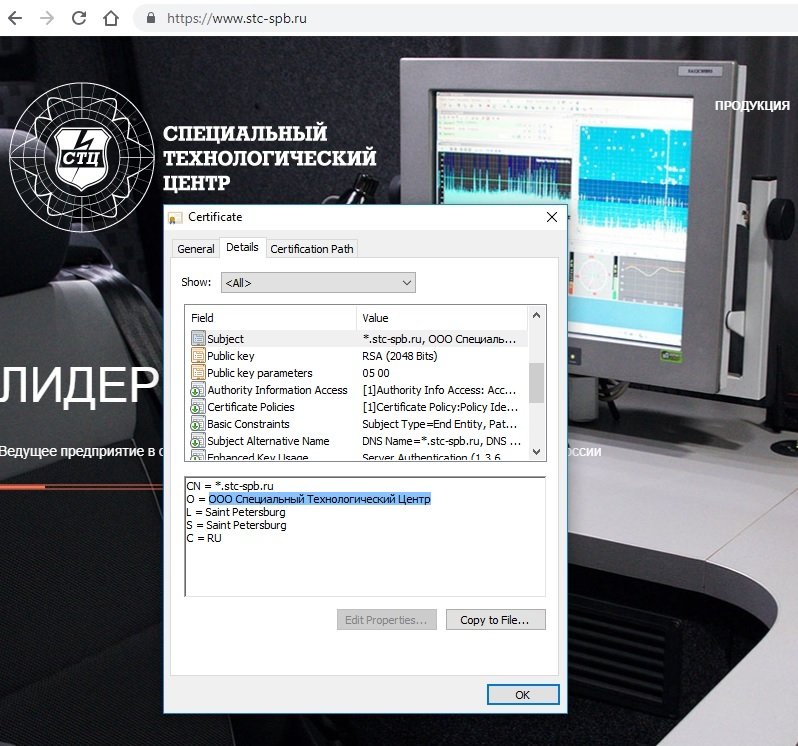The height and width of the screenshot is (746, 798).
Task: Click the CN = *.stc-spb.ru line
Action: pyautogui.click(x=230, y=485)
